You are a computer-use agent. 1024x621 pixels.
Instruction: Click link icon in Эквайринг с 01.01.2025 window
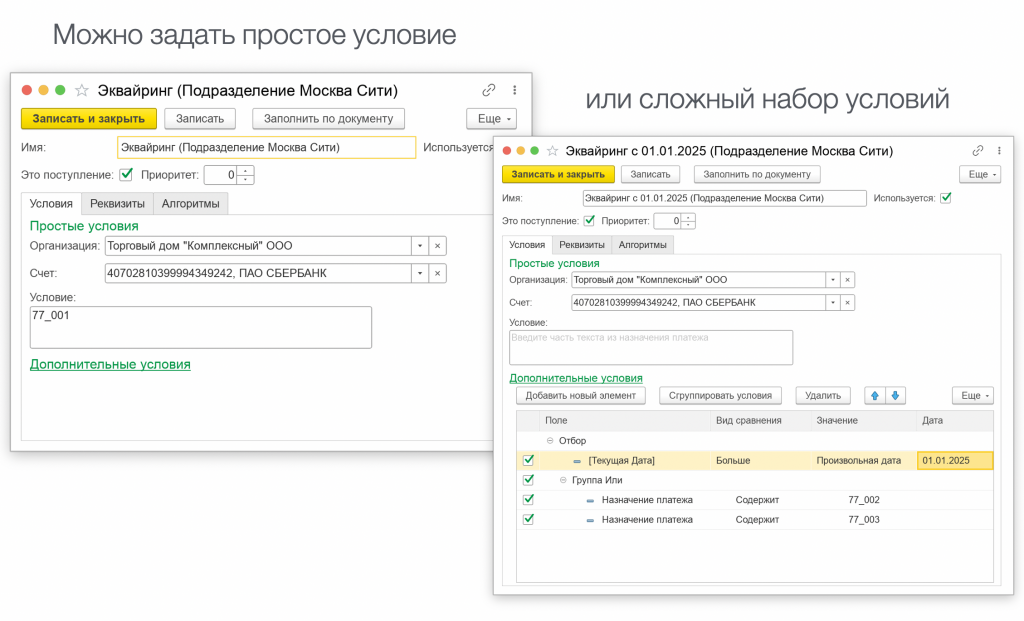pos(978,151)
